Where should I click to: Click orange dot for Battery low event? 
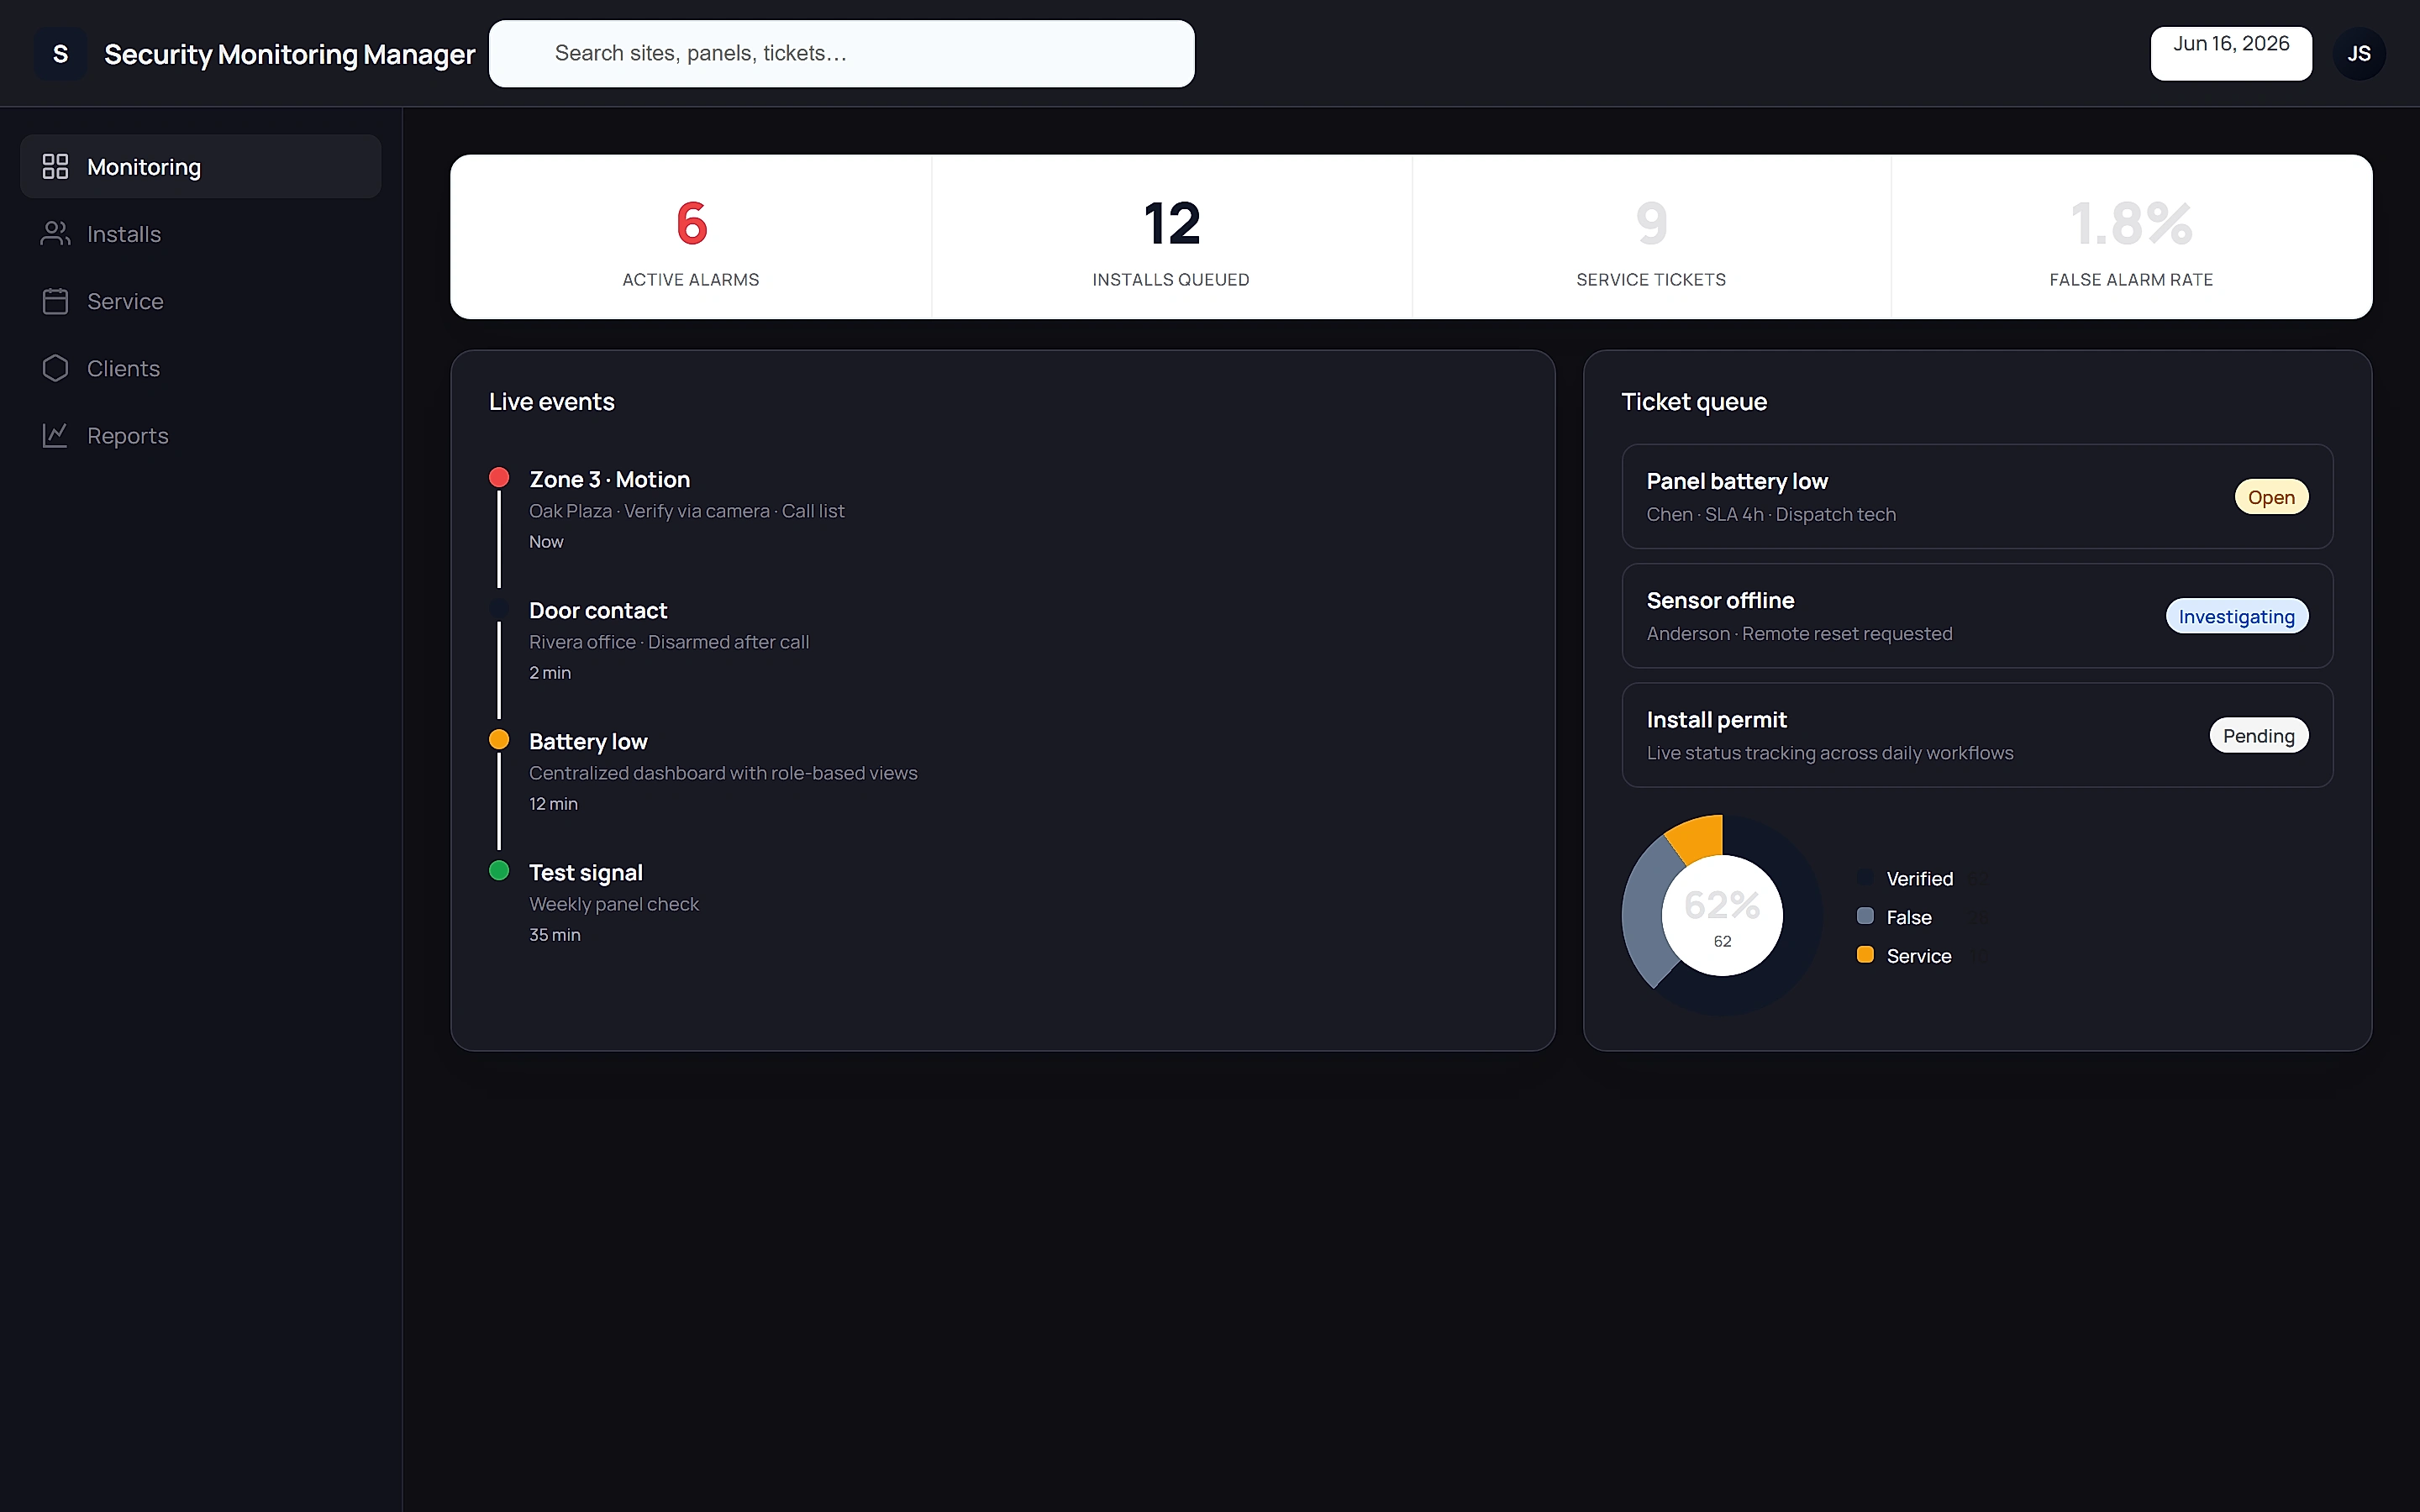tap(499, 739)
